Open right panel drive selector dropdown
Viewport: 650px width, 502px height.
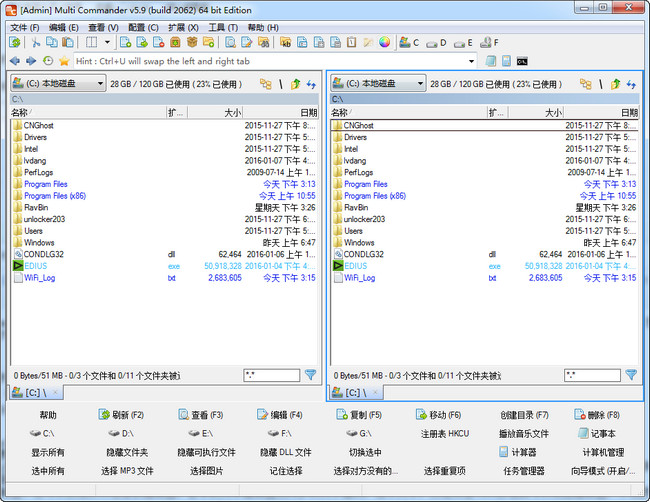(x=378, y=83)
